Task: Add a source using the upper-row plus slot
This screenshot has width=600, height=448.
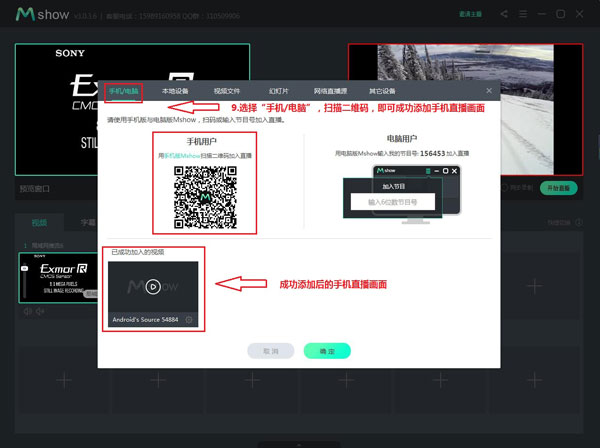Action: [x=534, y=286]
